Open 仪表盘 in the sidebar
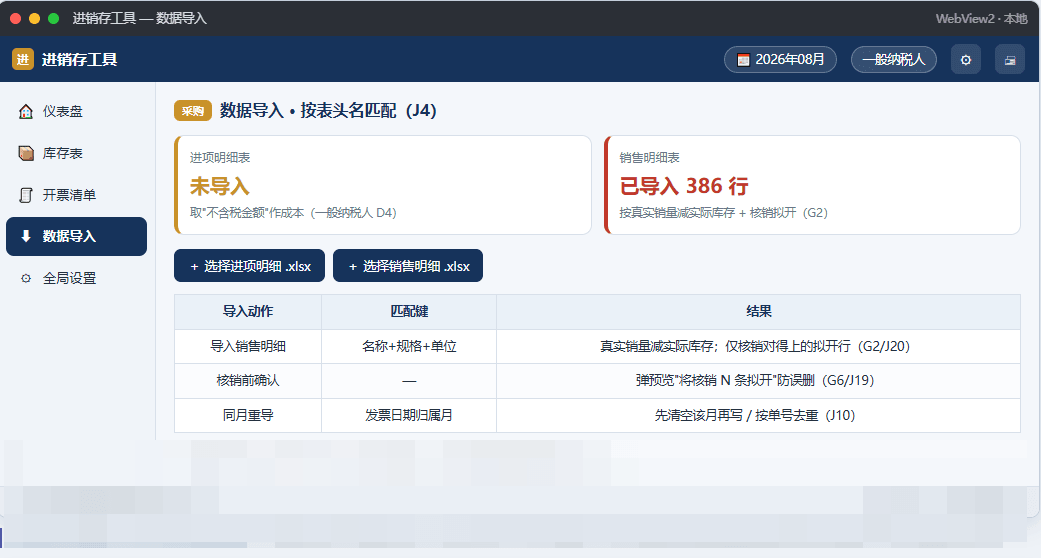 tap(76, 112)
